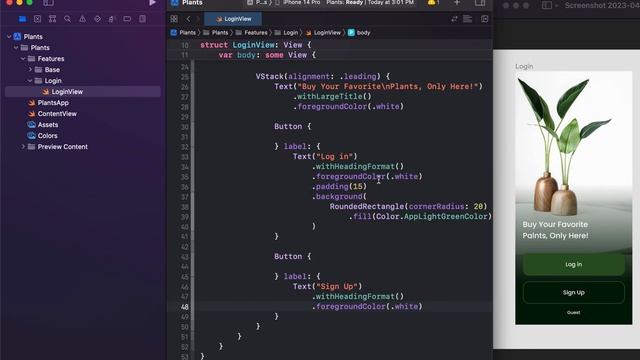
Task: Open the Preview window sidebar view dropdown
Action: pyautogui.click(x=556, y=5)
